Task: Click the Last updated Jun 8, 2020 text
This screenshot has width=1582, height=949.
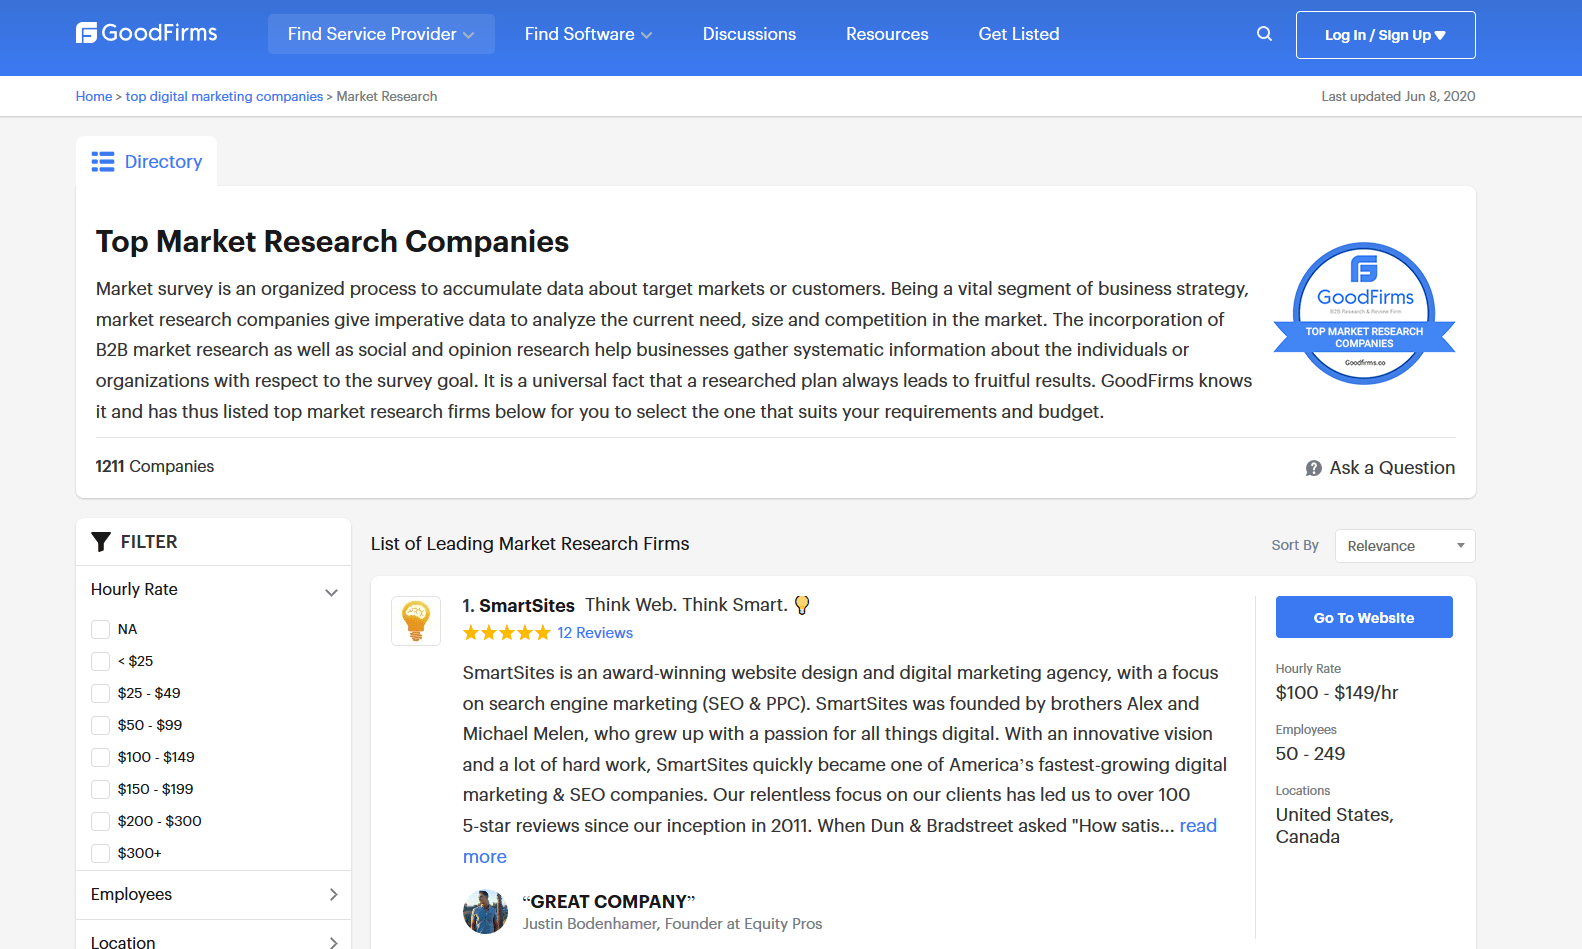Action: tap(1398, 97)
